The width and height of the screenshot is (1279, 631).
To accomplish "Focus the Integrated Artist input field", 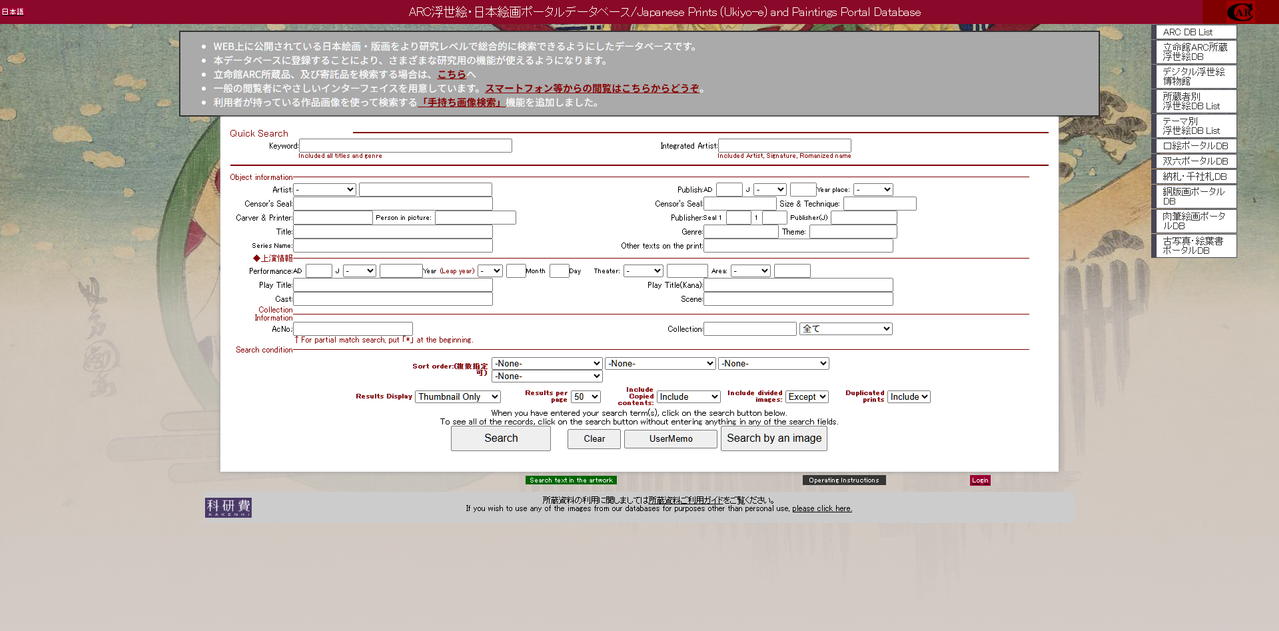I will (785, 146).
